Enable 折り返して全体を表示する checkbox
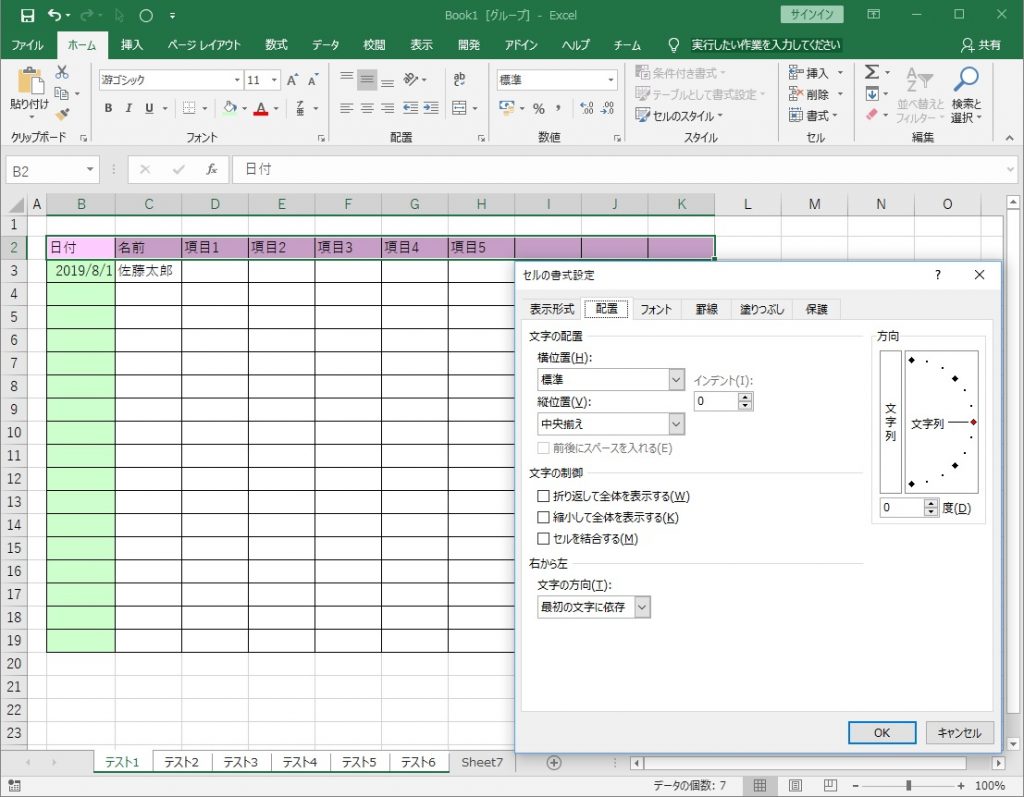The image size is (1024, 797). coord(543,496)
